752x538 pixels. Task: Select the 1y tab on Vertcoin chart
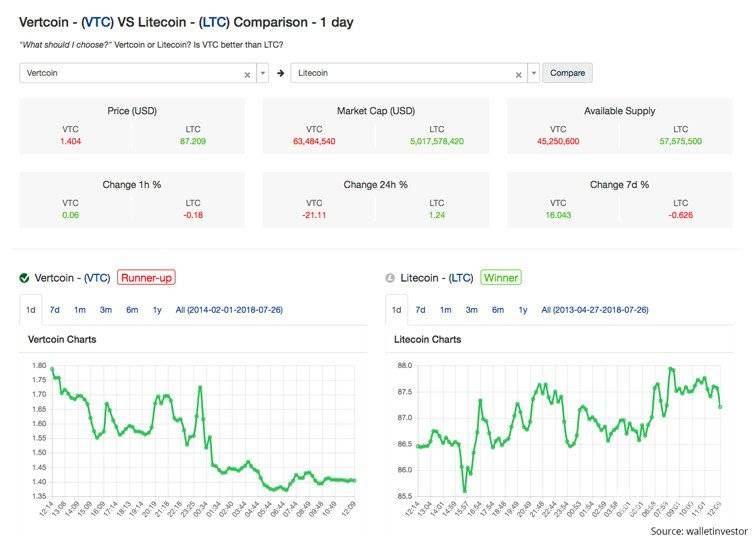pyautogui.click(x=157, y=310)
